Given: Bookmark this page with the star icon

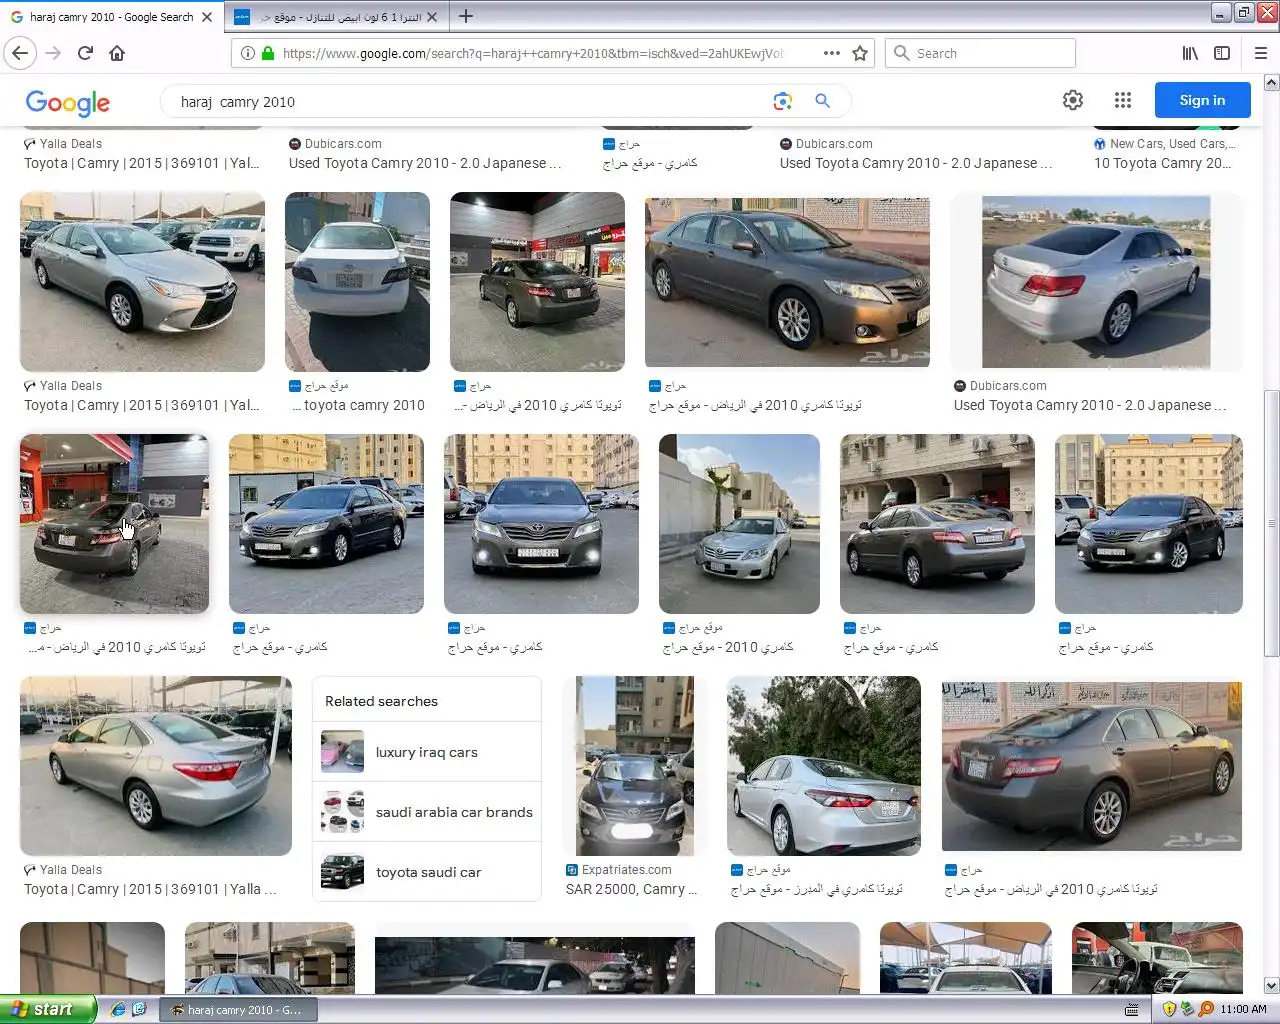Looking at the screenshot, I should coord(860,53).
